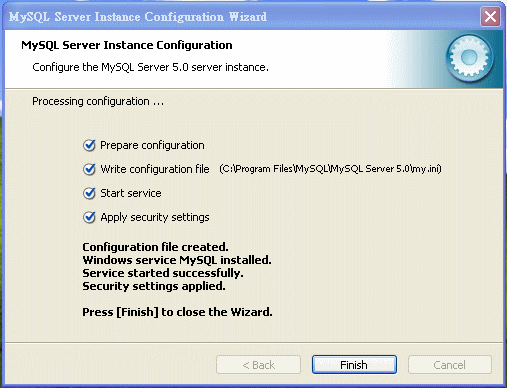Screen dimensions: 507x388
Task: Click the Finish button
Action: [354, 365]
